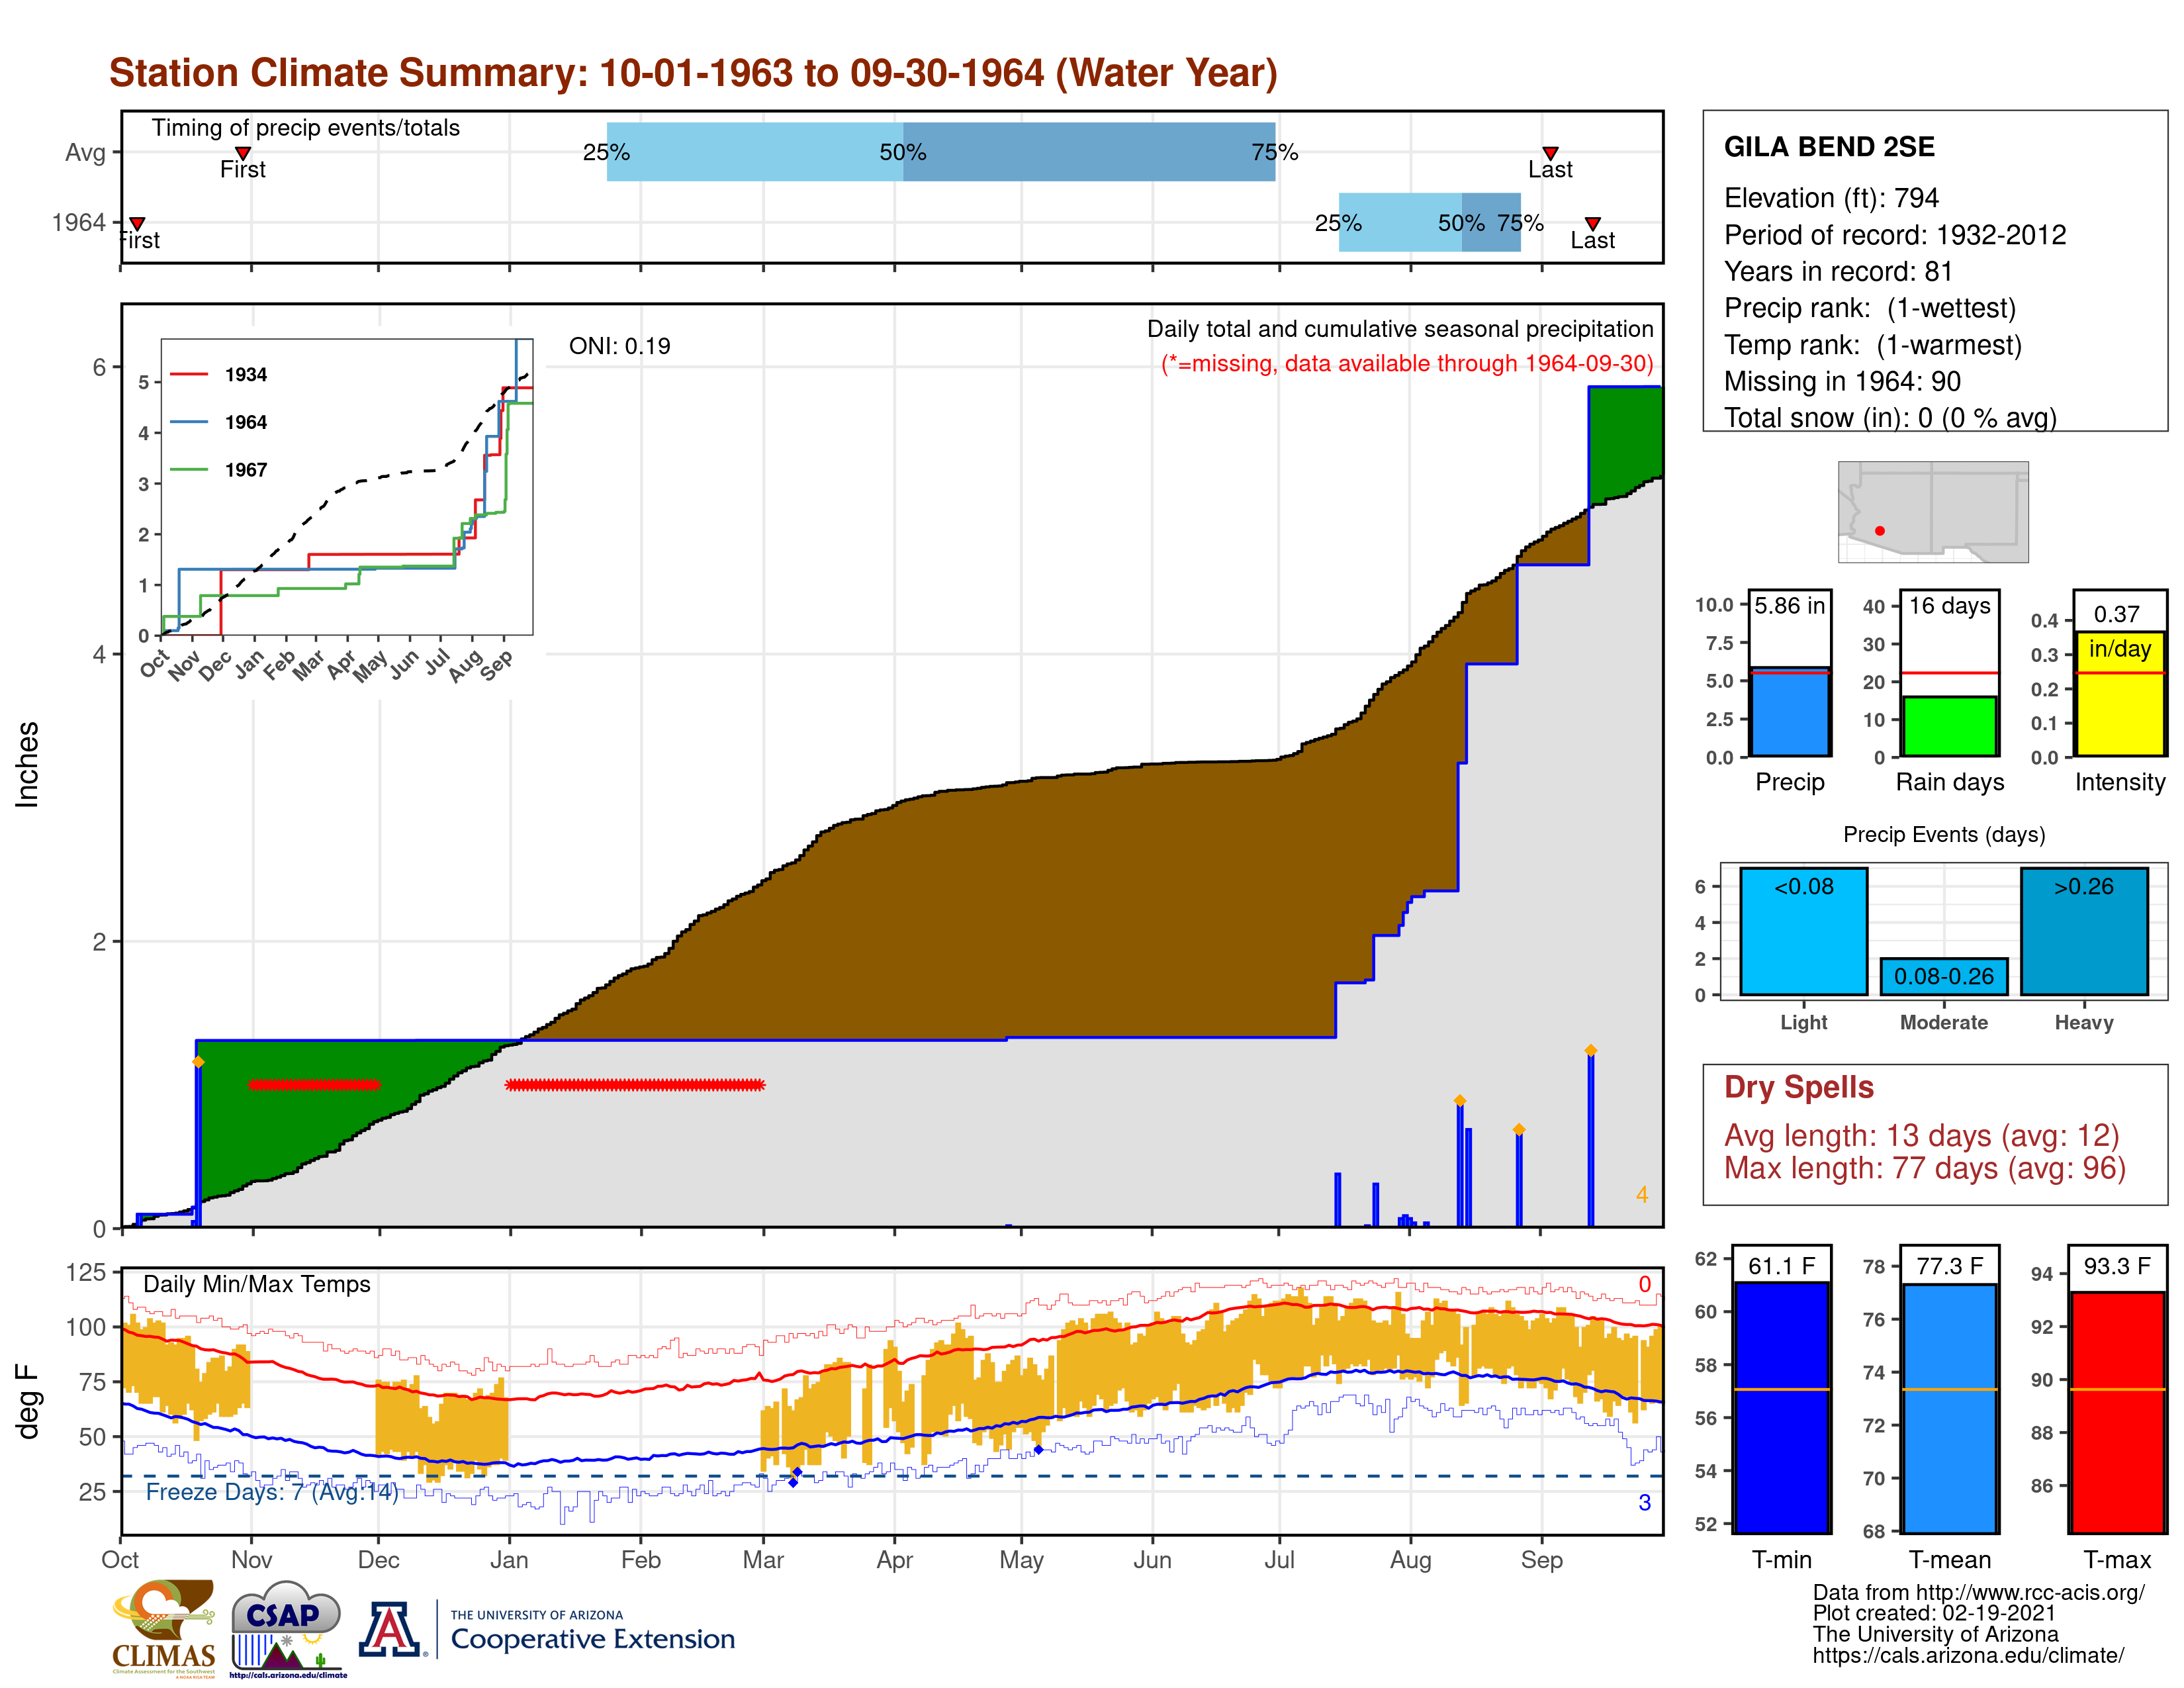Click 'Total snow (in)' text line
Viewport: 2184px width, 1688px height.
(x=1890, y=417)
